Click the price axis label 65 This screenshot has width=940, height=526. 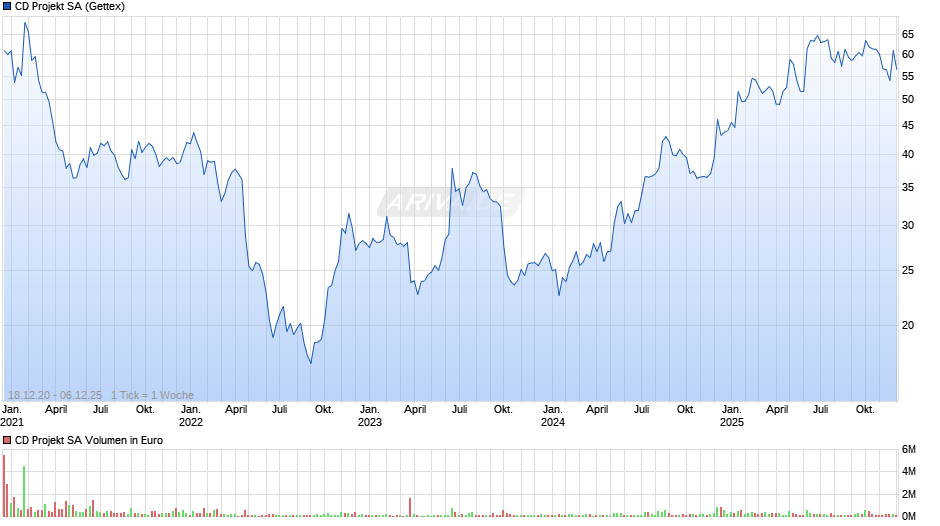pyautogui.click(x=908, y=35)
